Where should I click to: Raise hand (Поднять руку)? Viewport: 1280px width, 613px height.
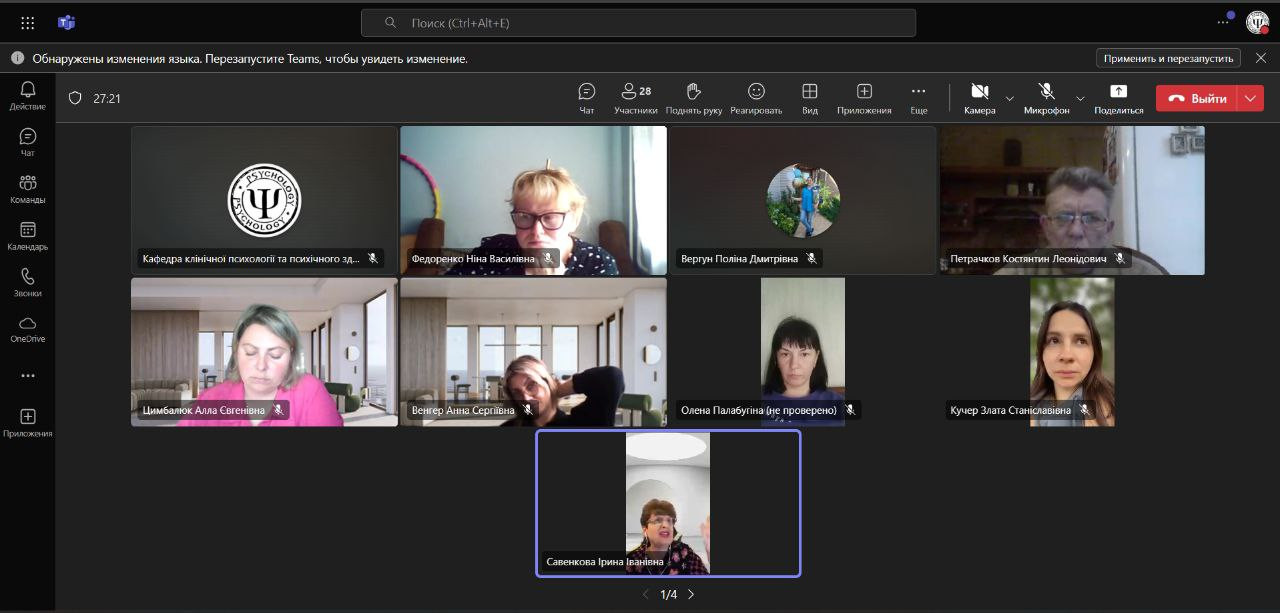(694, 98)
